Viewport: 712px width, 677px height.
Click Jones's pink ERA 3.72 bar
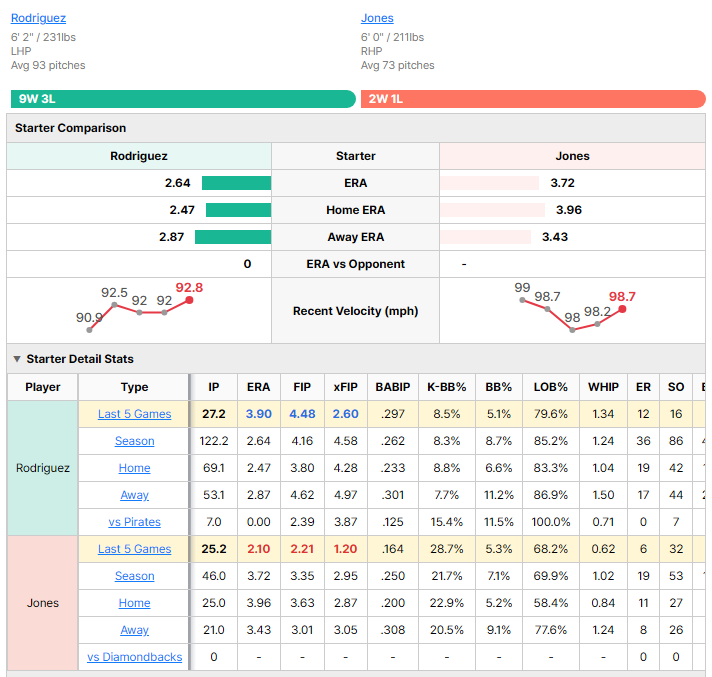tap(490, 183)
